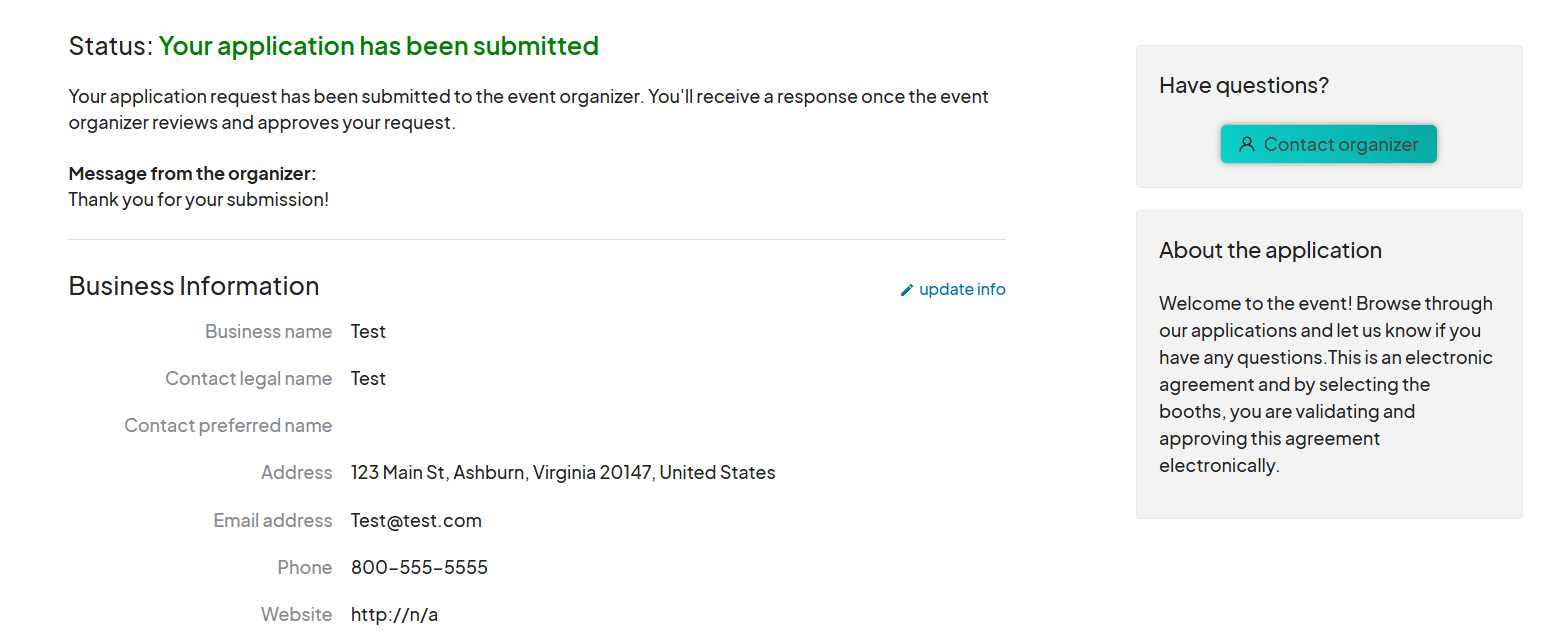
Task: Click the person icon in Contact organizer
Action: [1246, 144]
